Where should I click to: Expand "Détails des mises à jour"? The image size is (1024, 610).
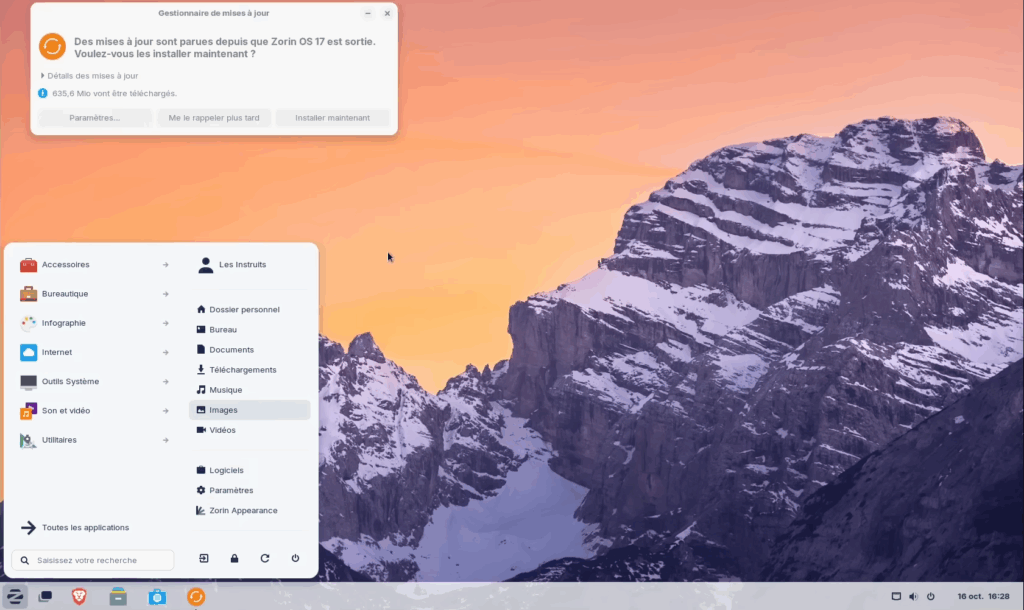(90, 76)
